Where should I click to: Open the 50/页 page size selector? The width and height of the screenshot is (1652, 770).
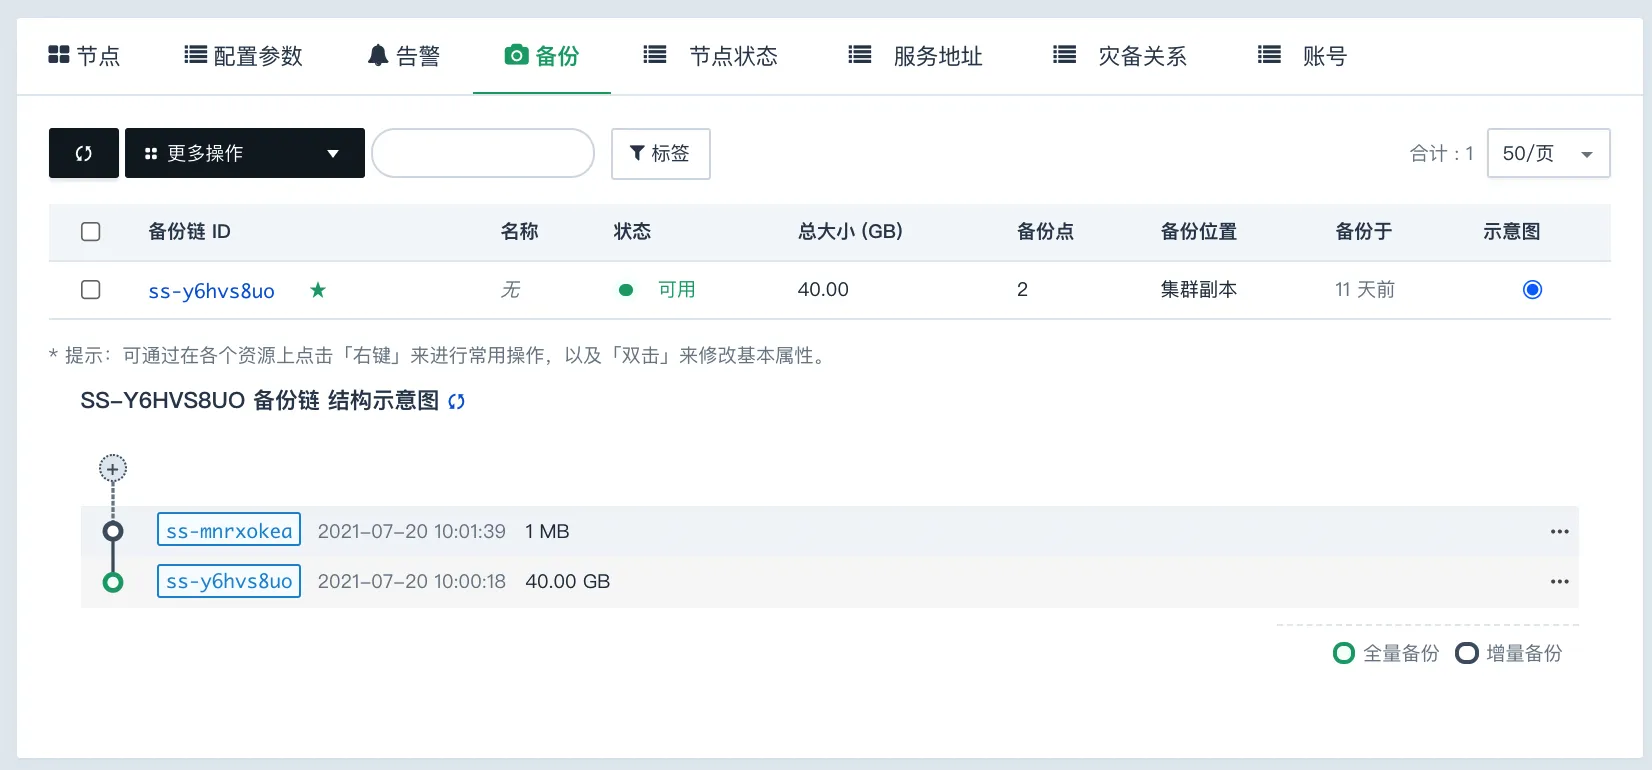point(1548,153)
